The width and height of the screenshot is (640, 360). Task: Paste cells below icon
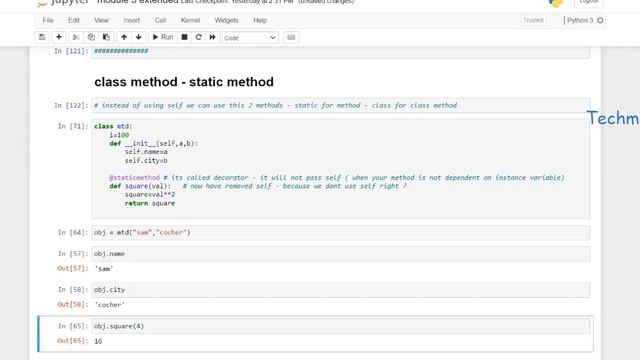[106, 37]
